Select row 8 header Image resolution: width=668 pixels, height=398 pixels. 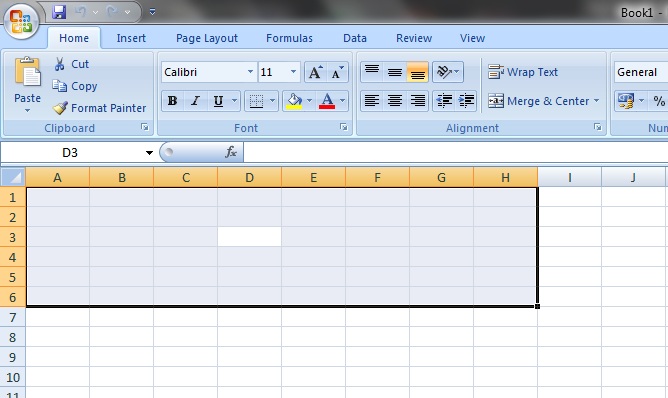coord(12,337)
